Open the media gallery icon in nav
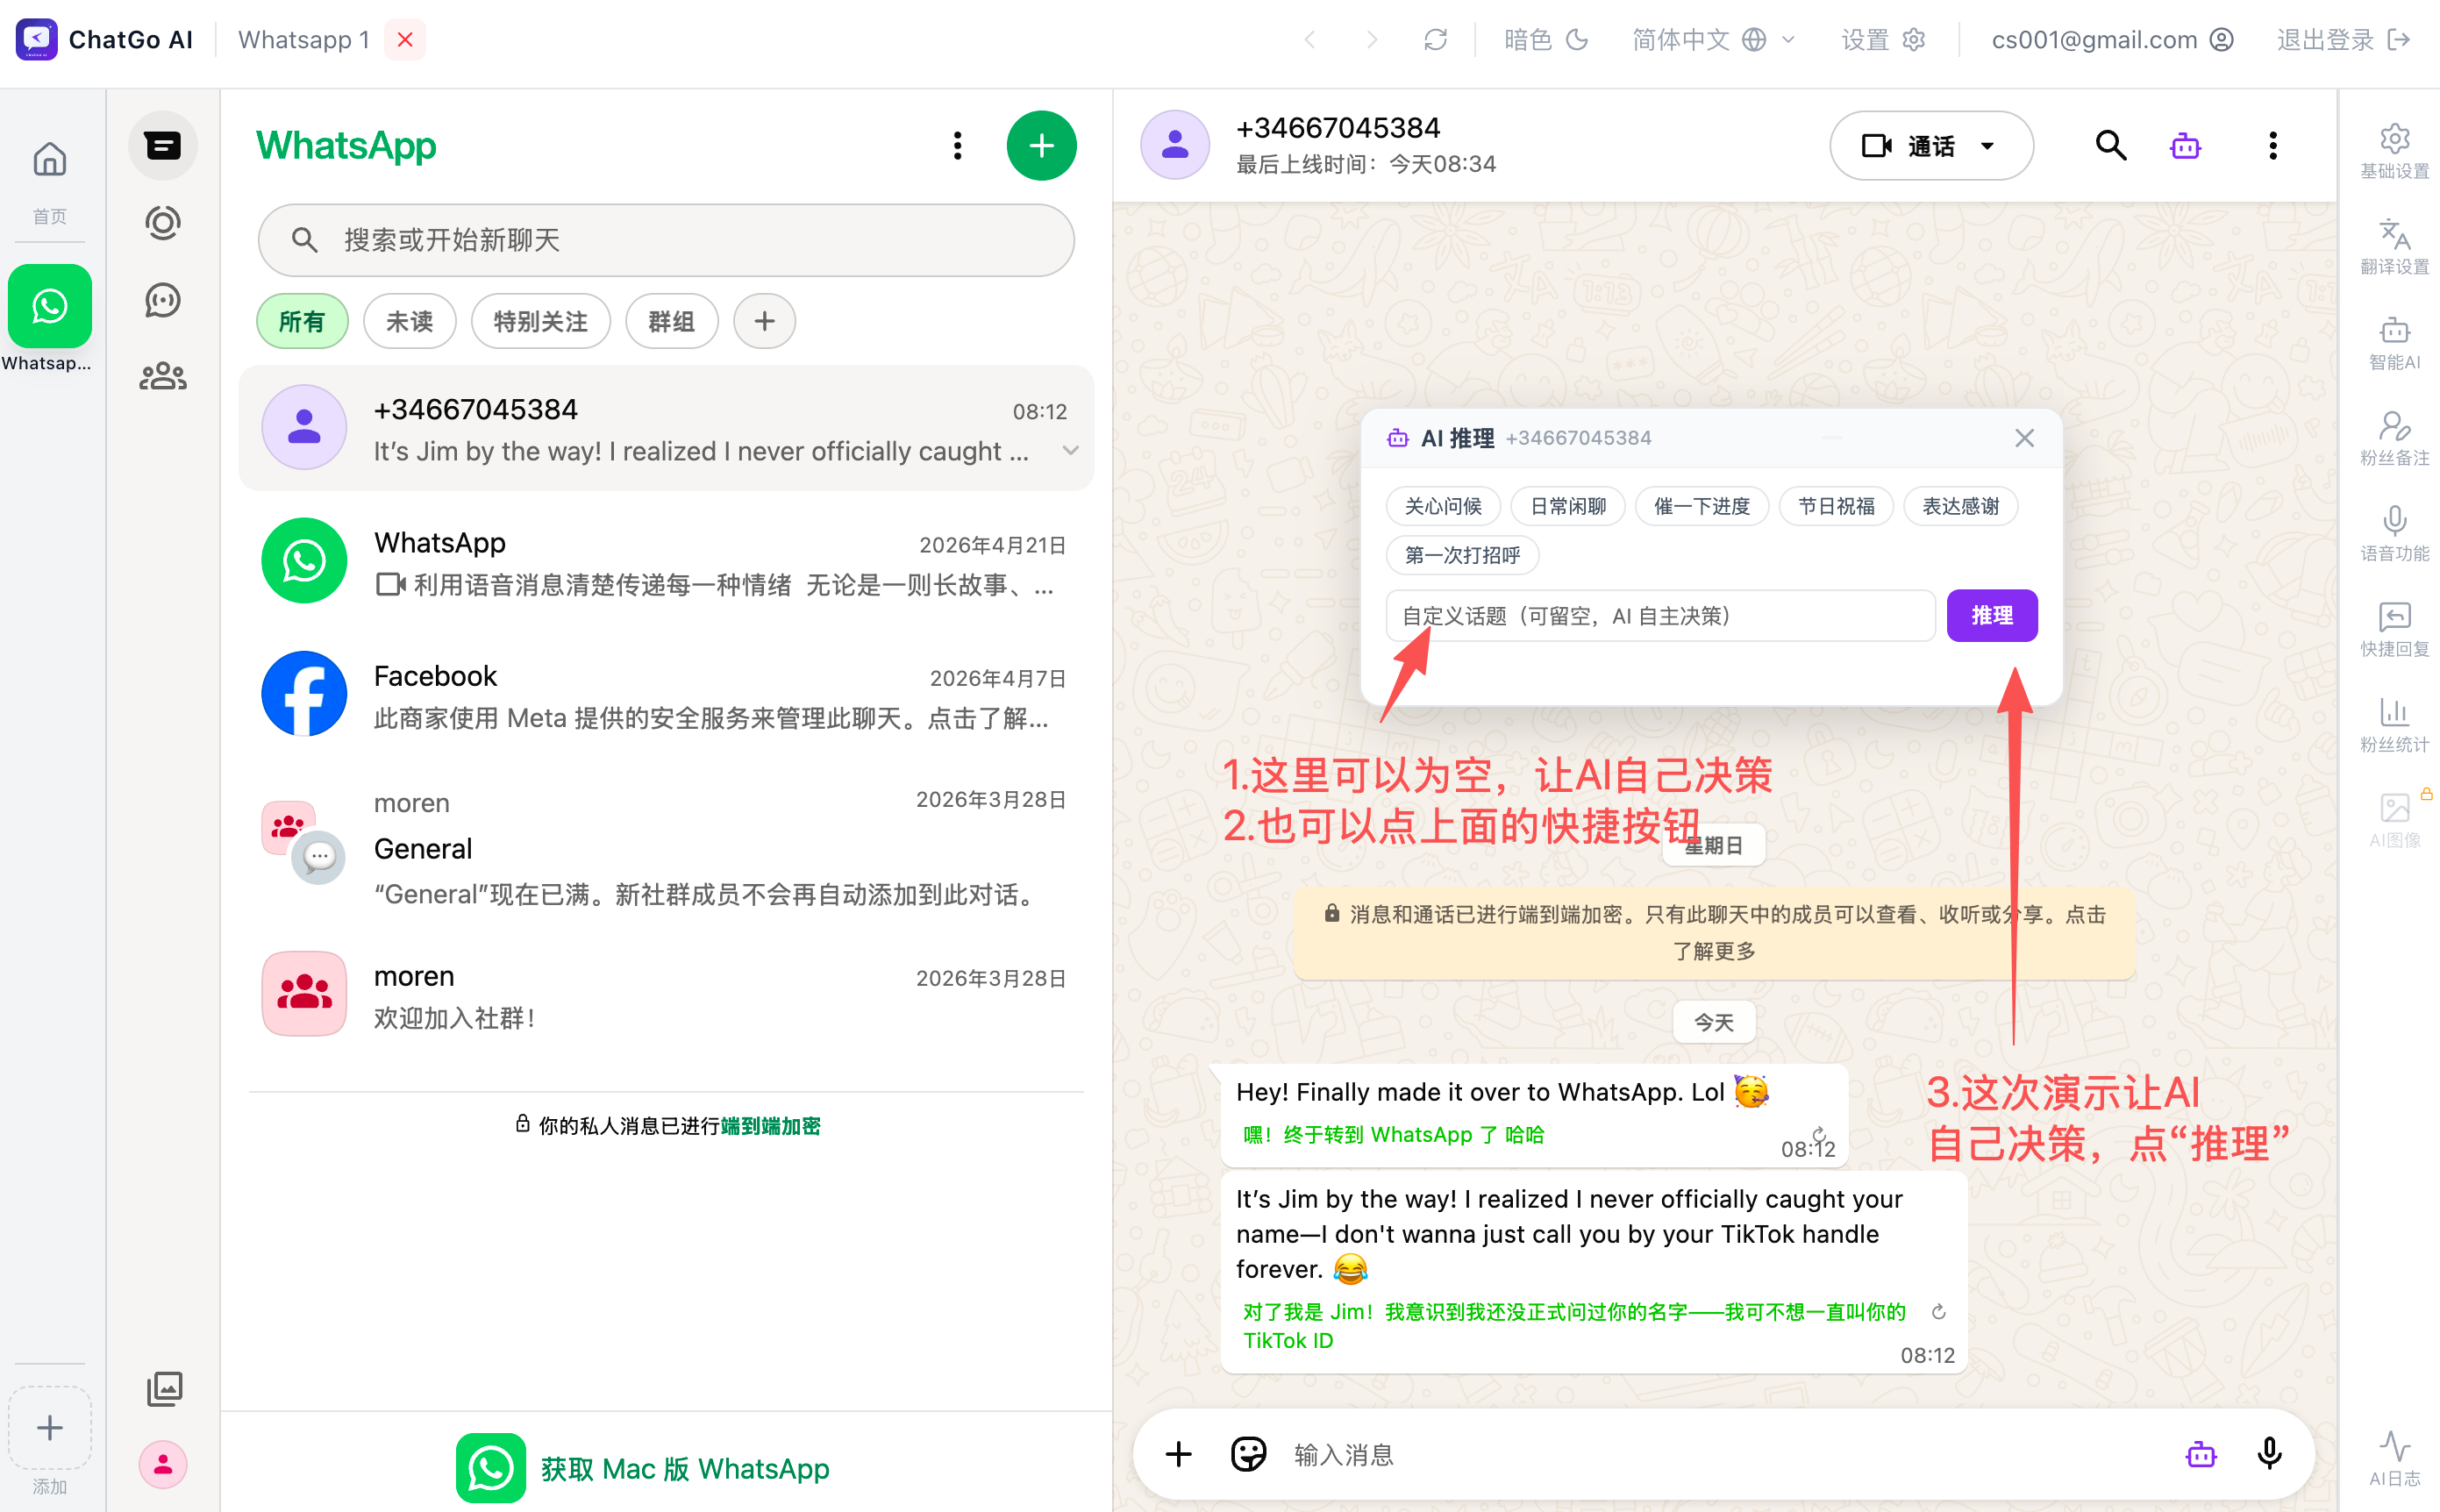Image resolution: width=2440 pixels, height=1512 pixels. pyautogui.click(x=164, y=1389)
